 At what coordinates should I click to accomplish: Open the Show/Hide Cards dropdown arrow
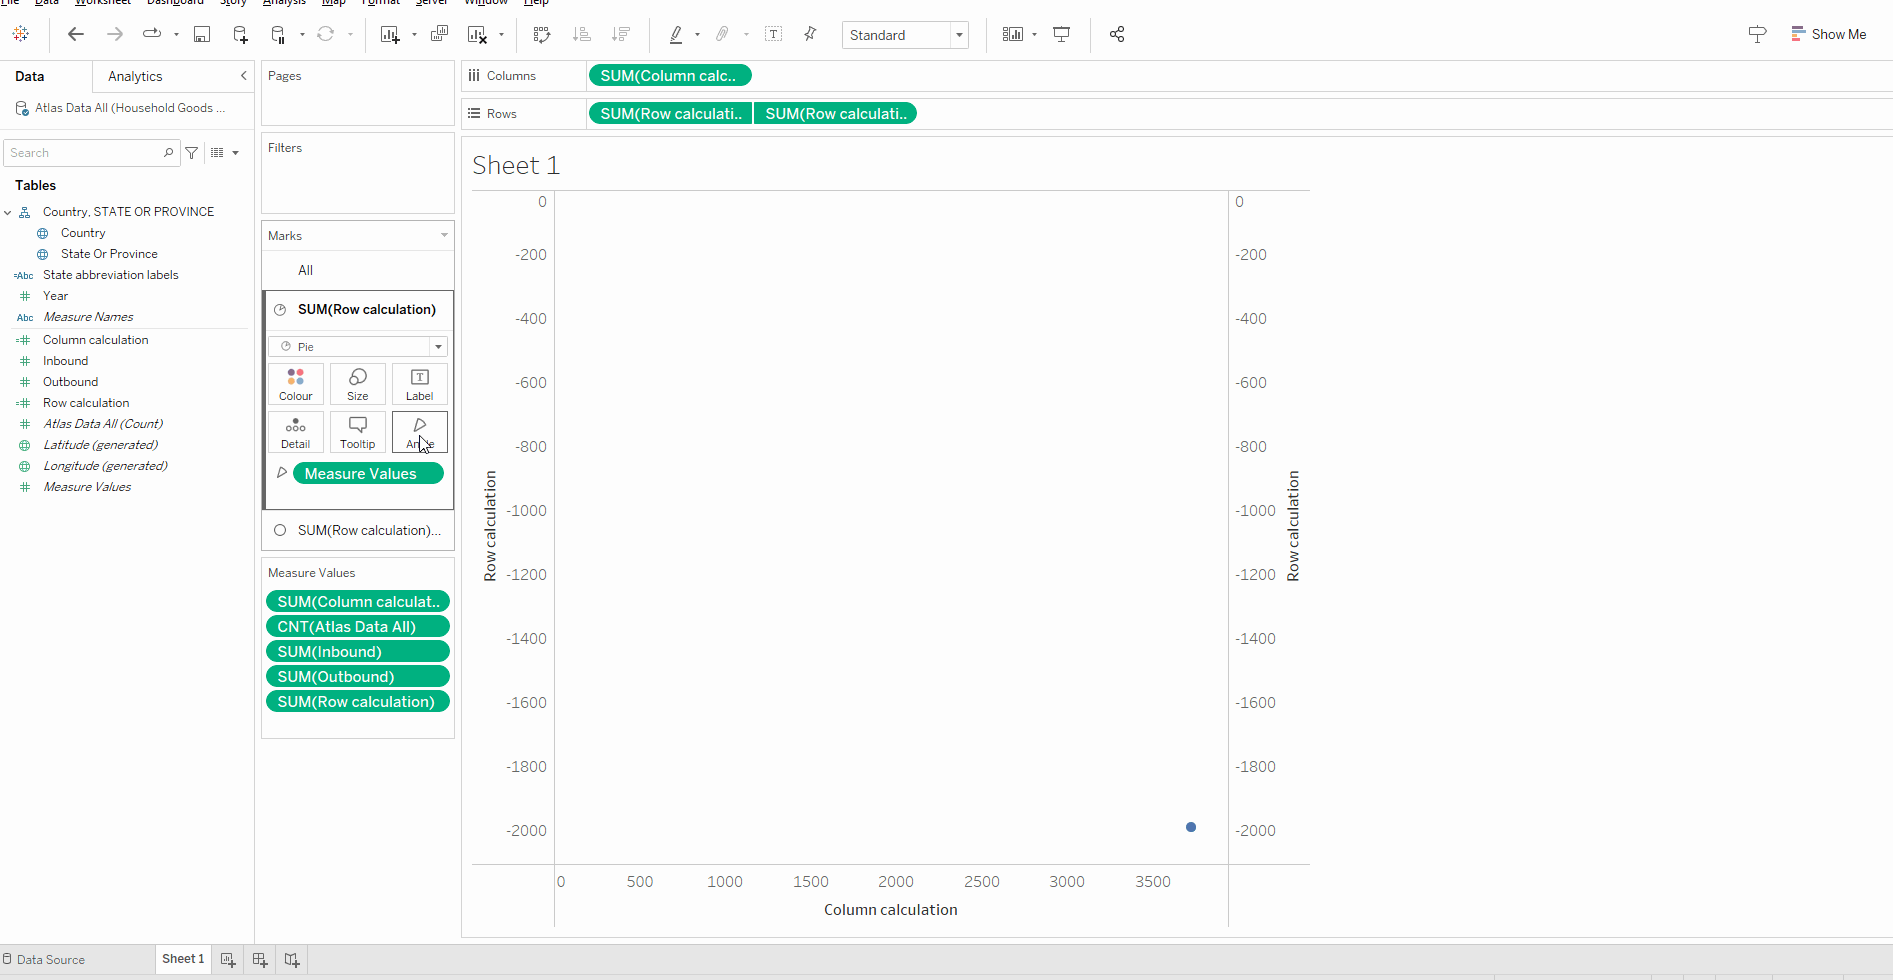[1034, 34]
